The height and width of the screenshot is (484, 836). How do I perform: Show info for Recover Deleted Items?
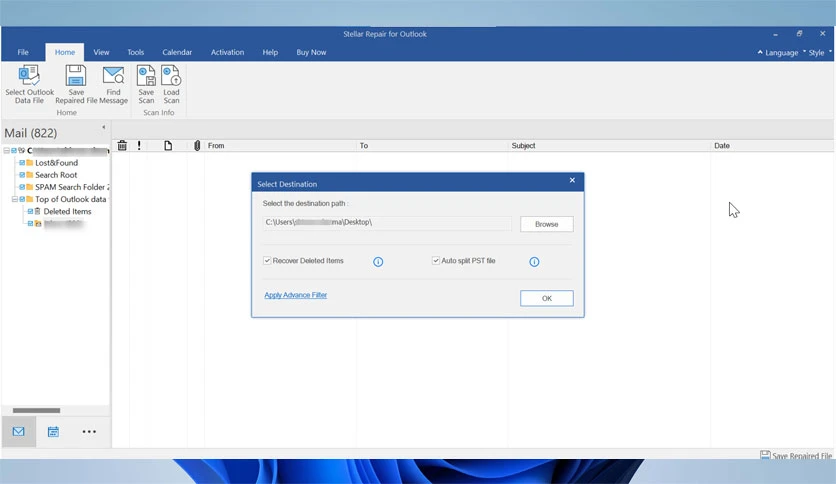coord(378,262)
